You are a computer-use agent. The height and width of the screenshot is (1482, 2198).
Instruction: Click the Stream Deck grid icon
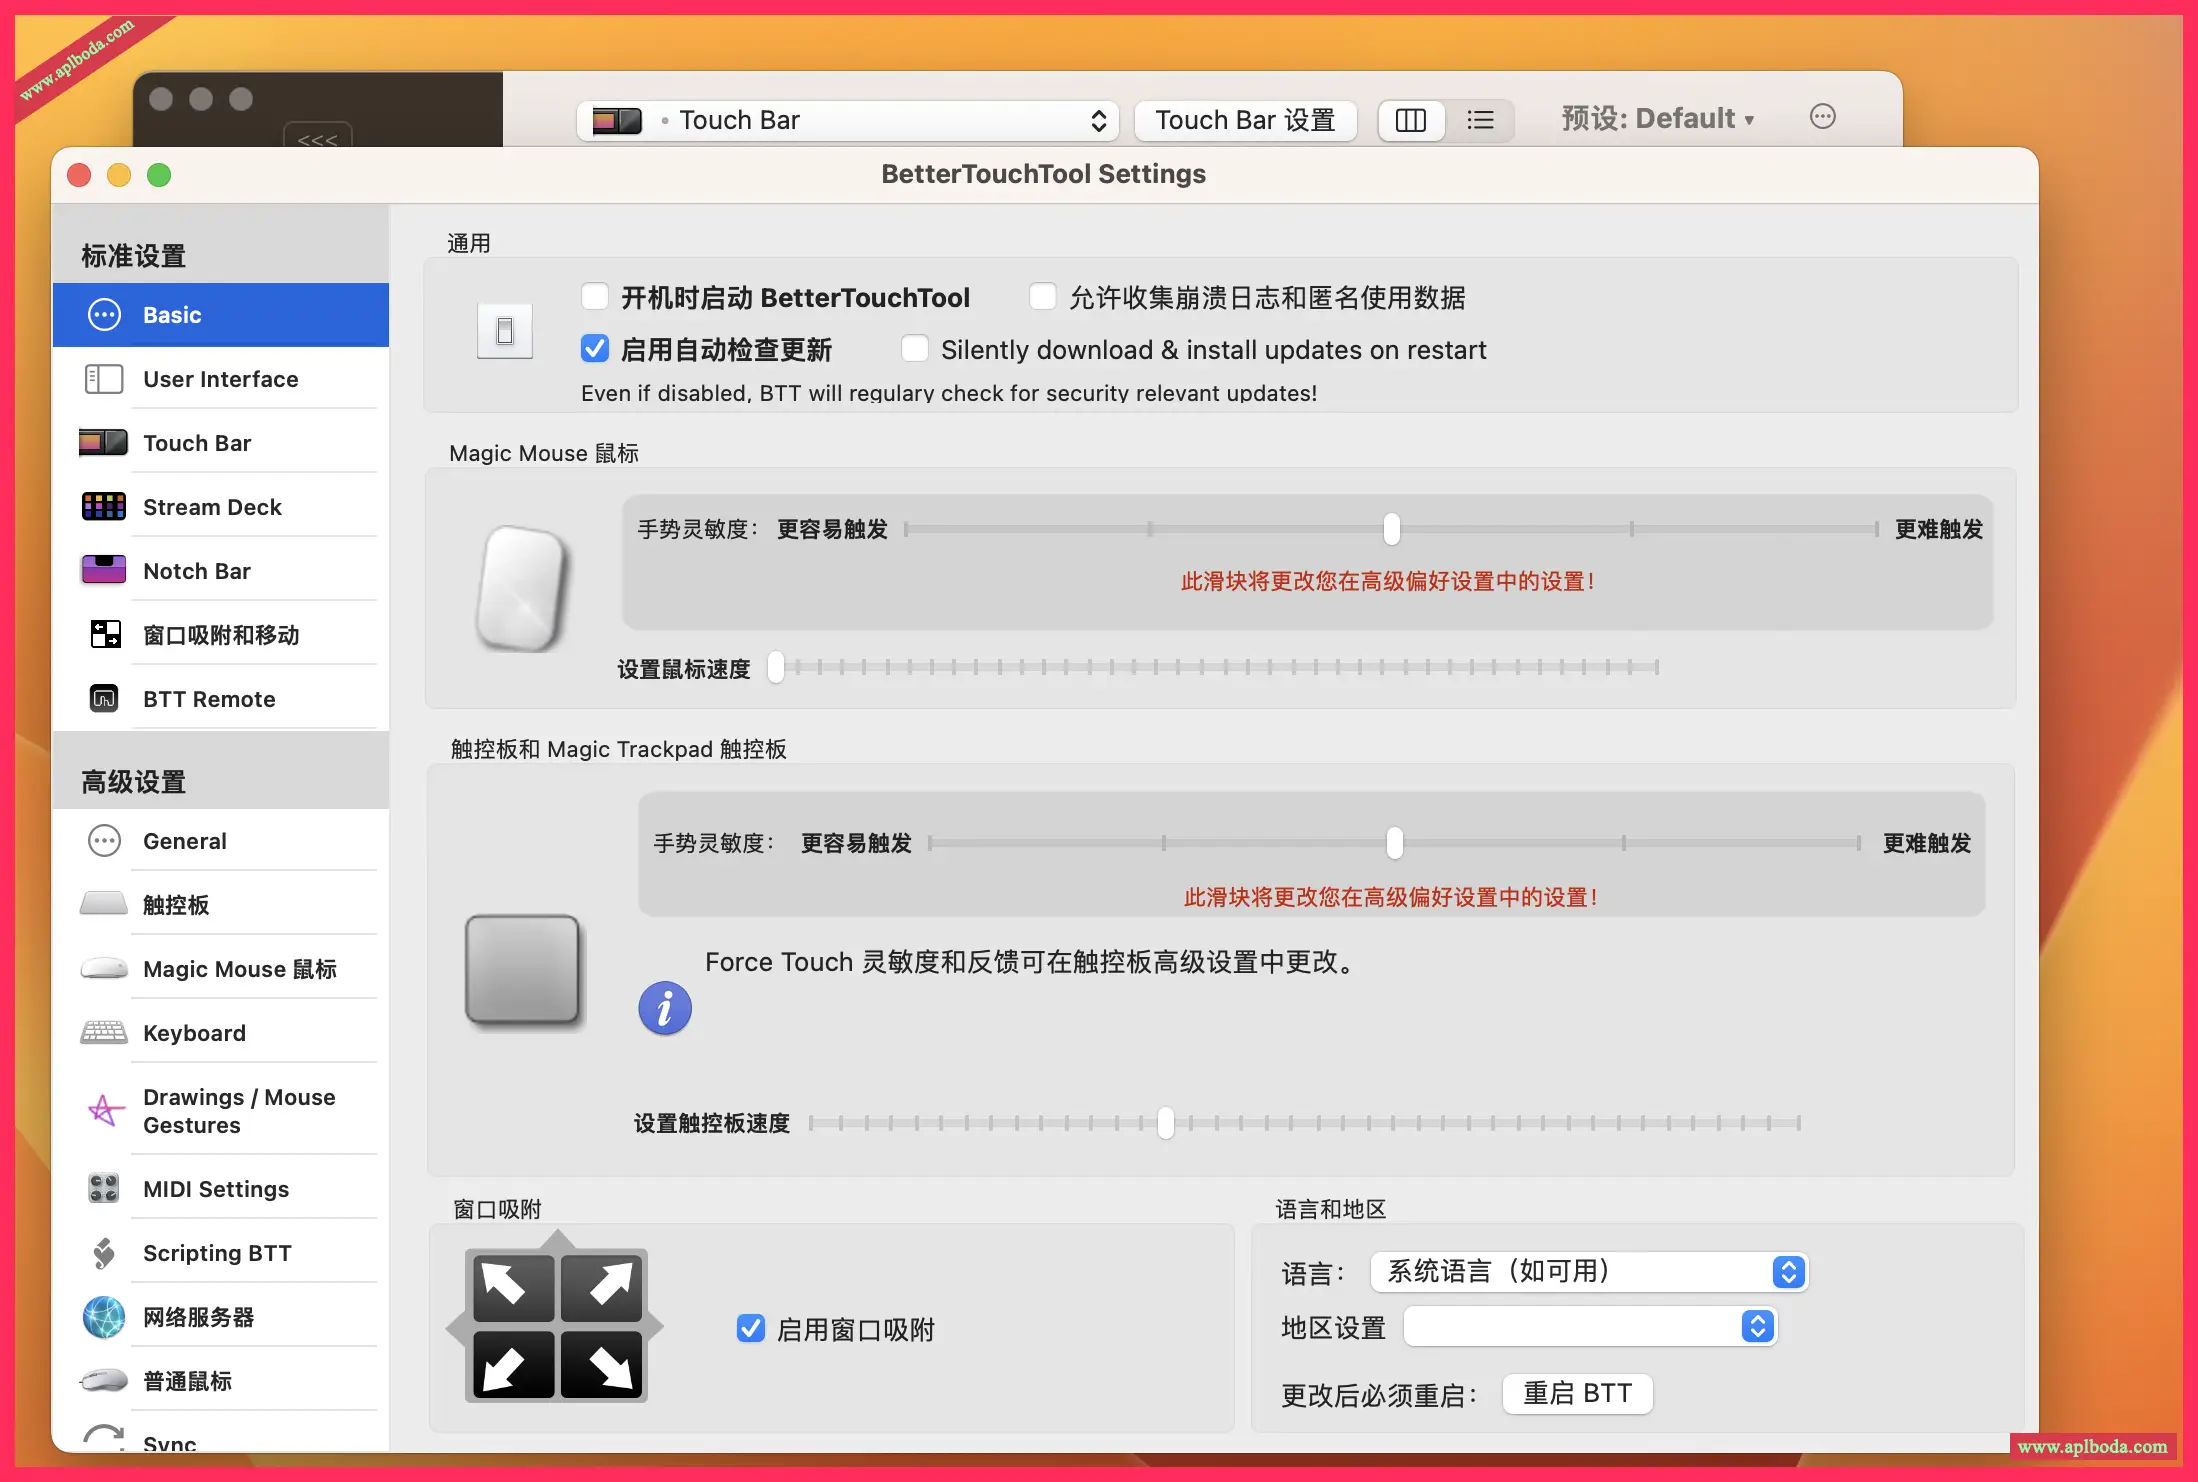click(104, 507)
